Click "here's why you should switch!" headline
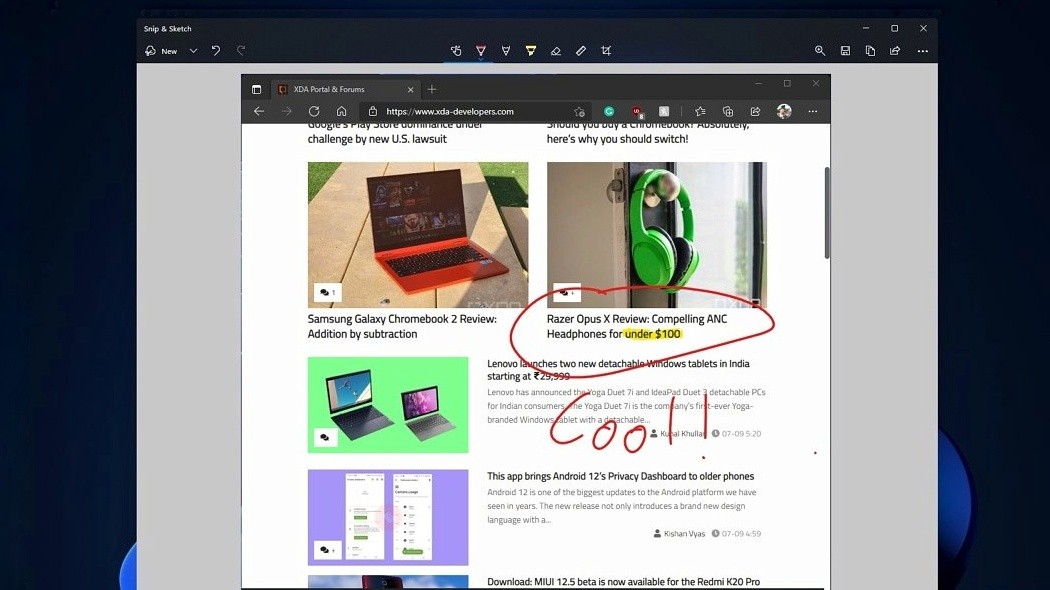 pyautogui.click(x=617, y=139)
